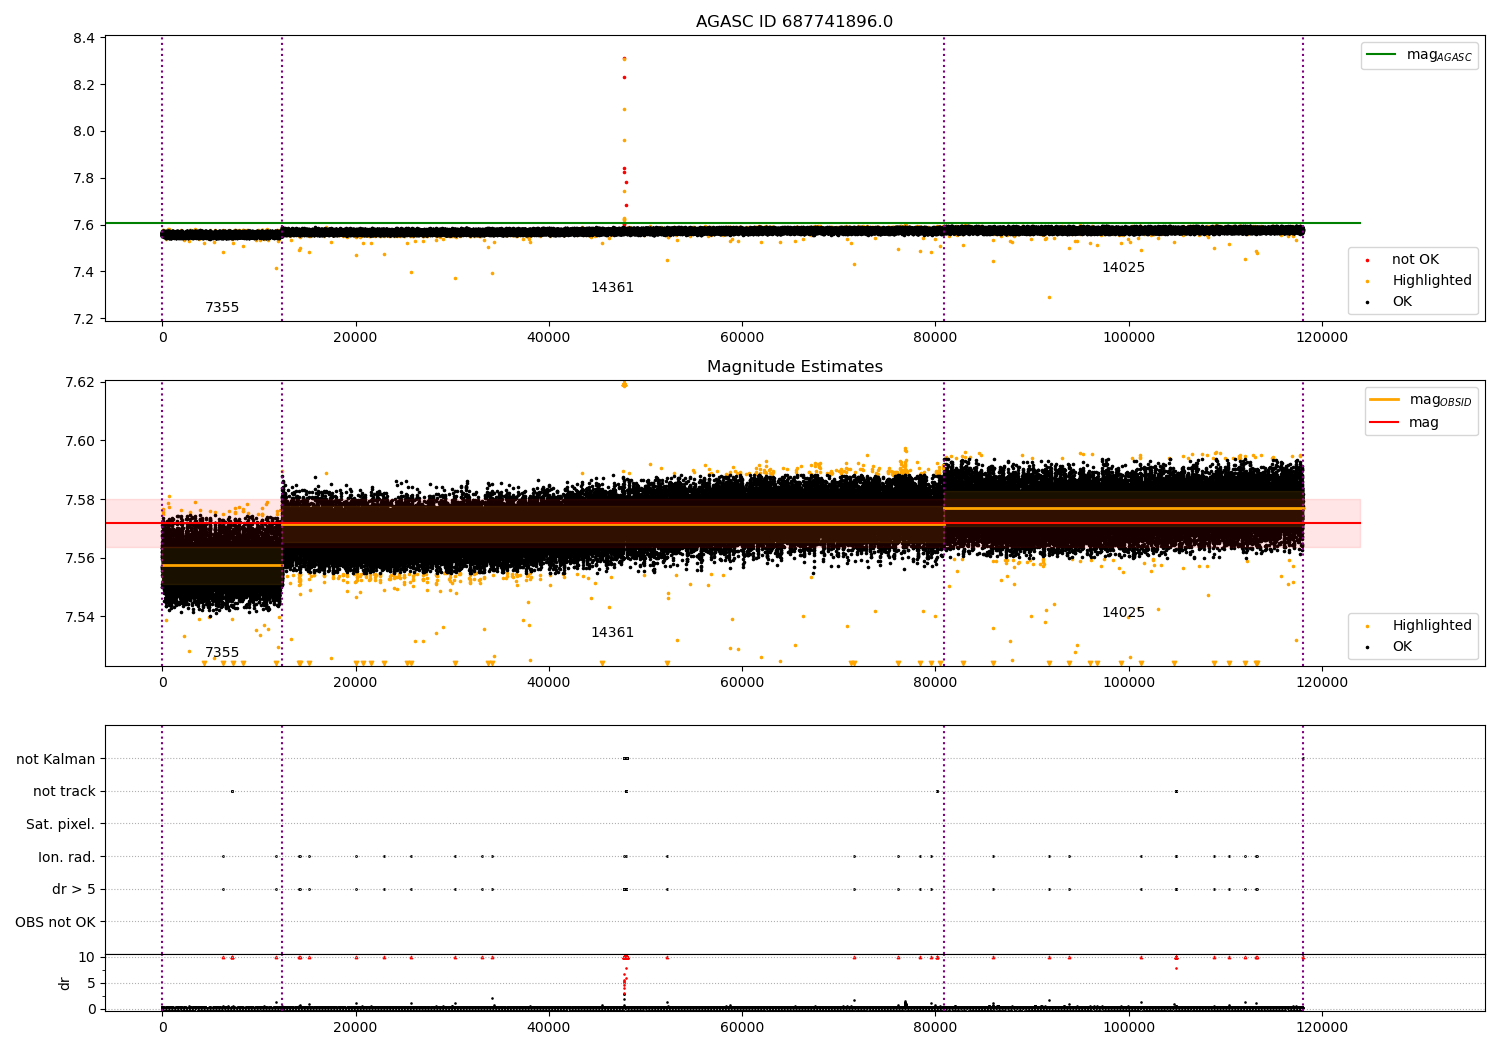Click the 60000 x-axis tick of the top plot
1500x1050 pixels.
[742, 338]
